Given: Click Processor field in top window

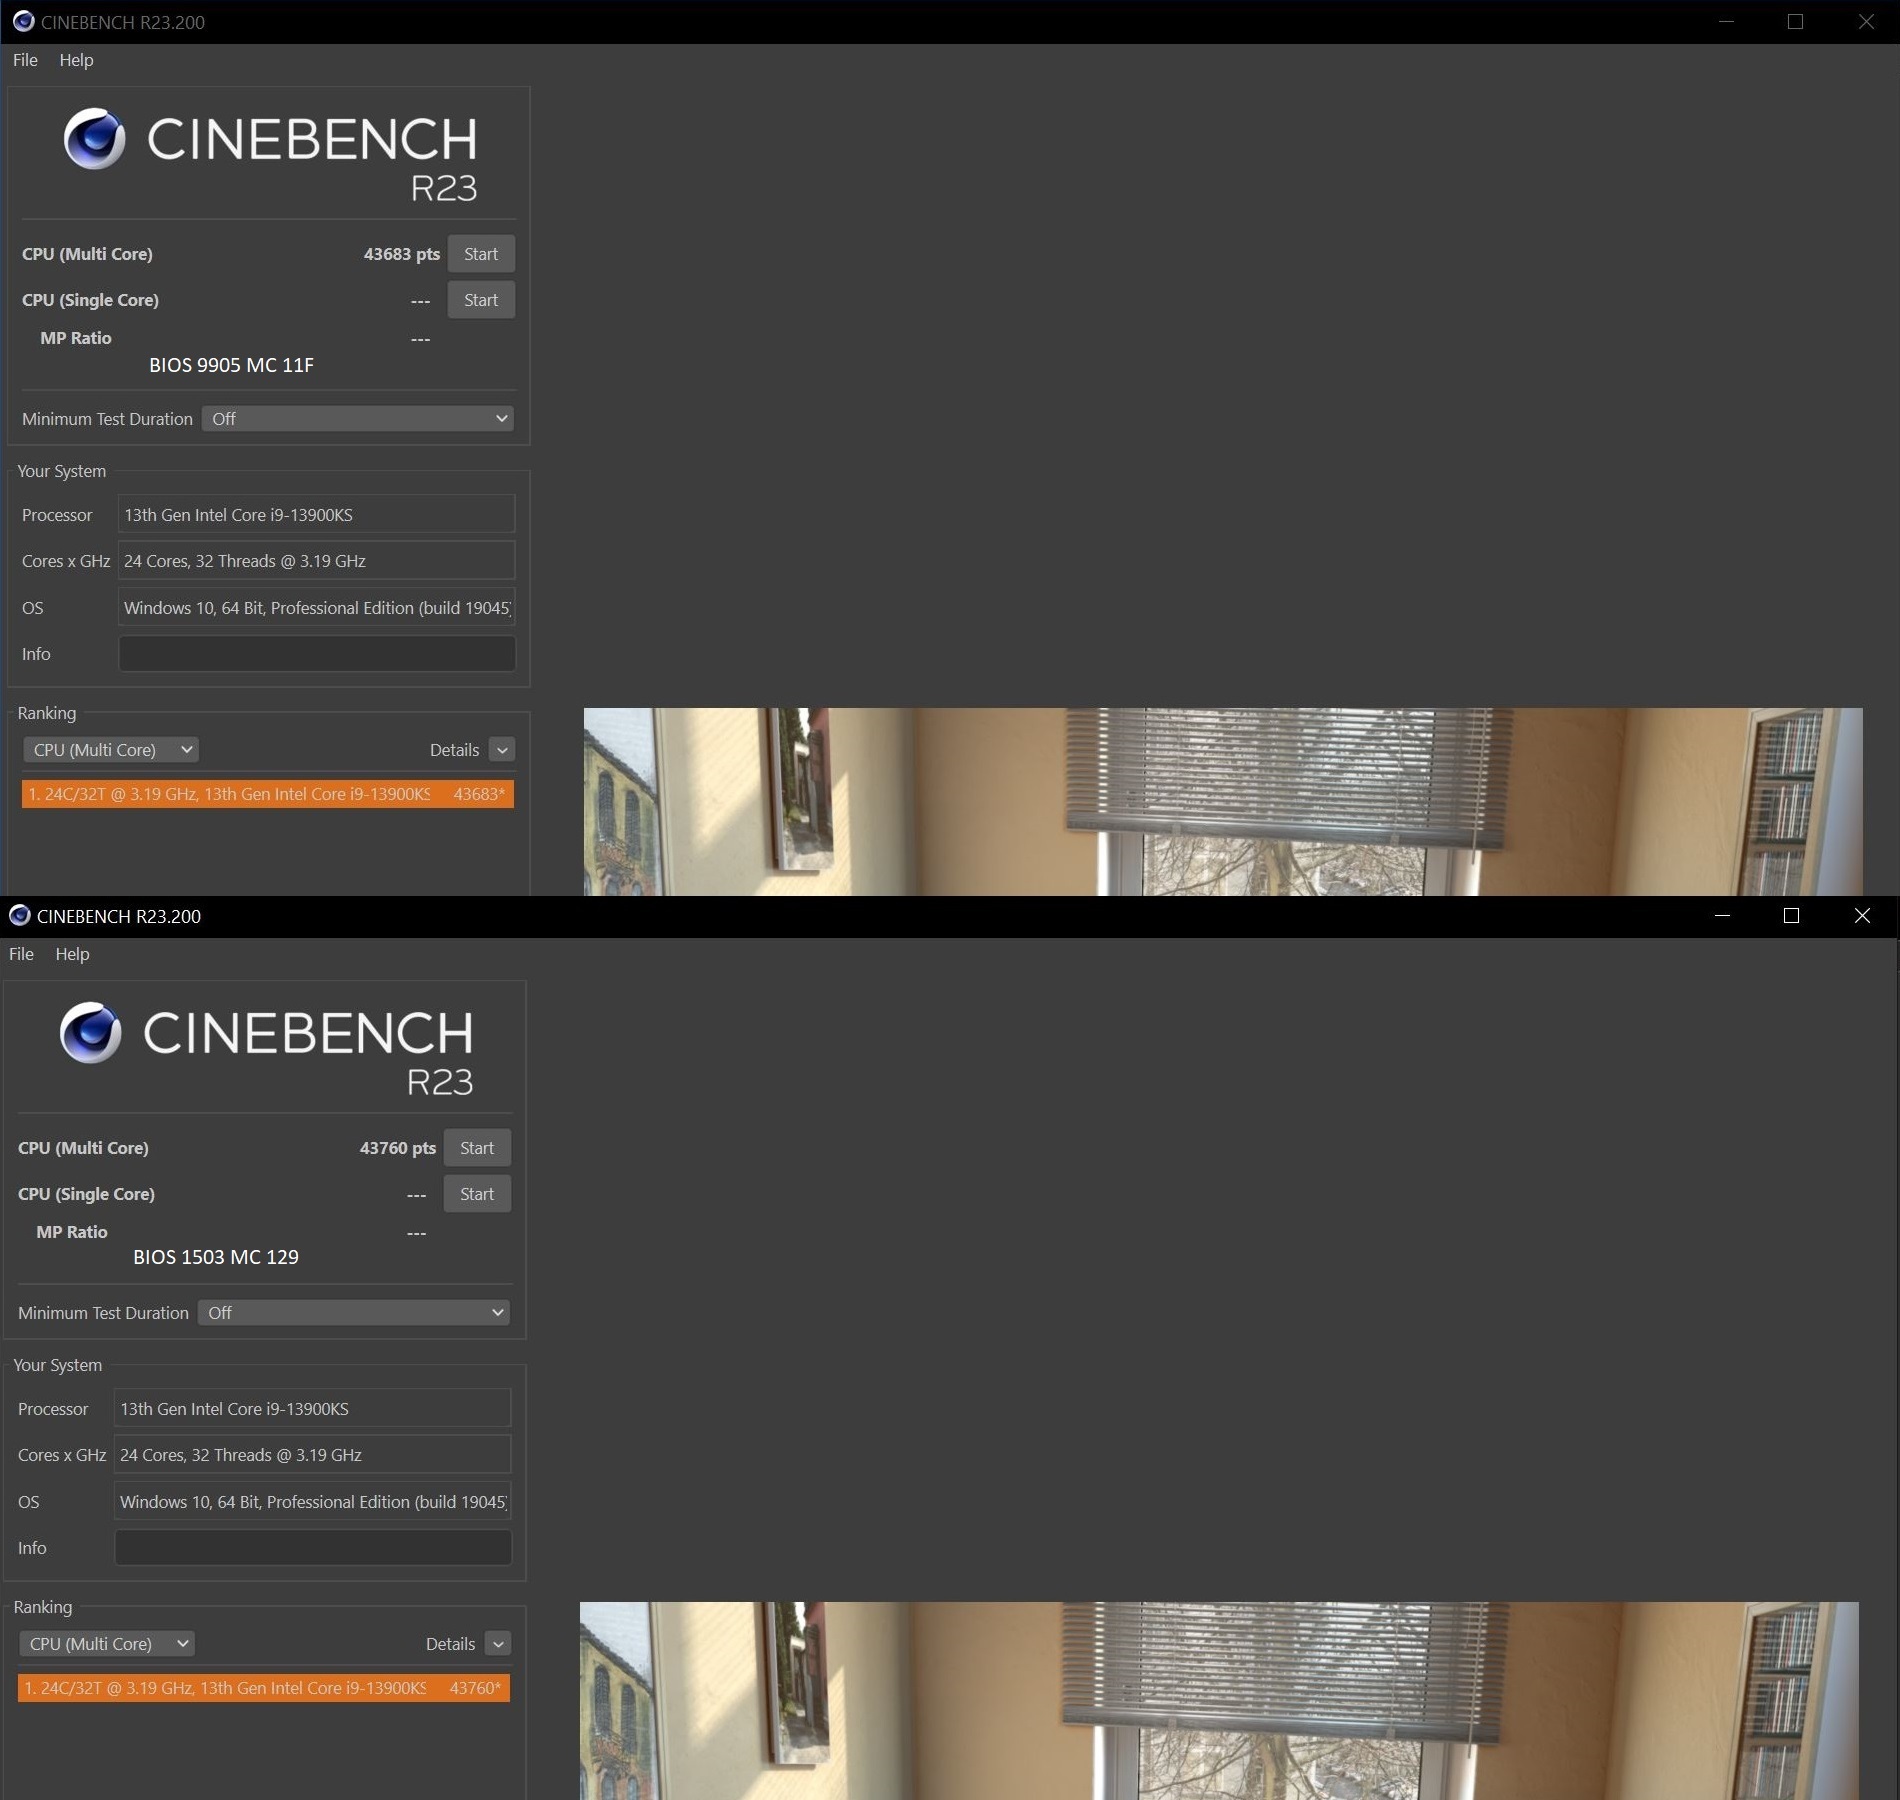Looking at the screenshot, I should tap(317, 514).
